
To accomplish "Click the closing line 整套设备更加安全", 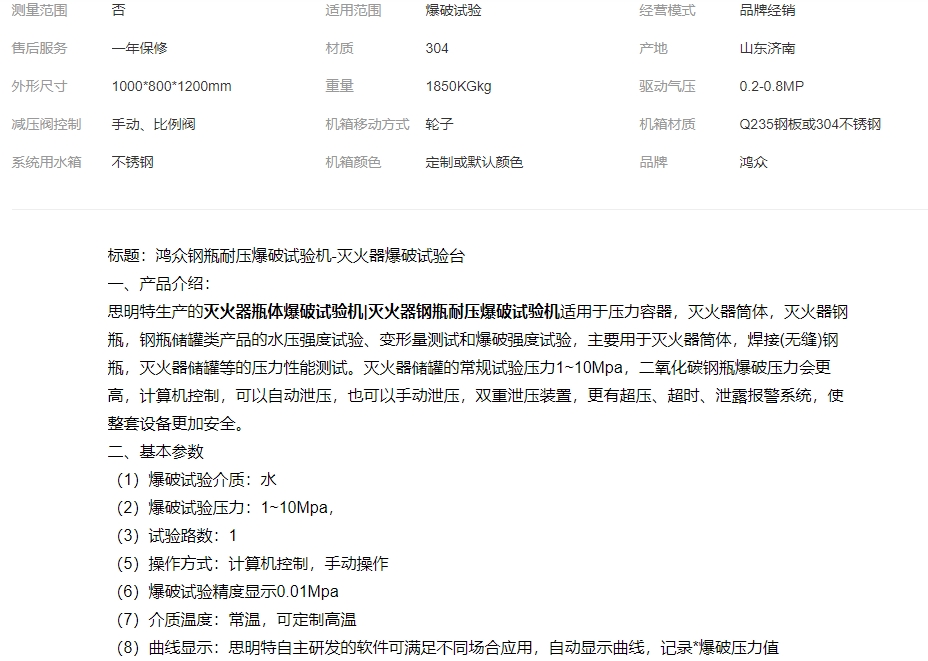I will tap(176, 423).
